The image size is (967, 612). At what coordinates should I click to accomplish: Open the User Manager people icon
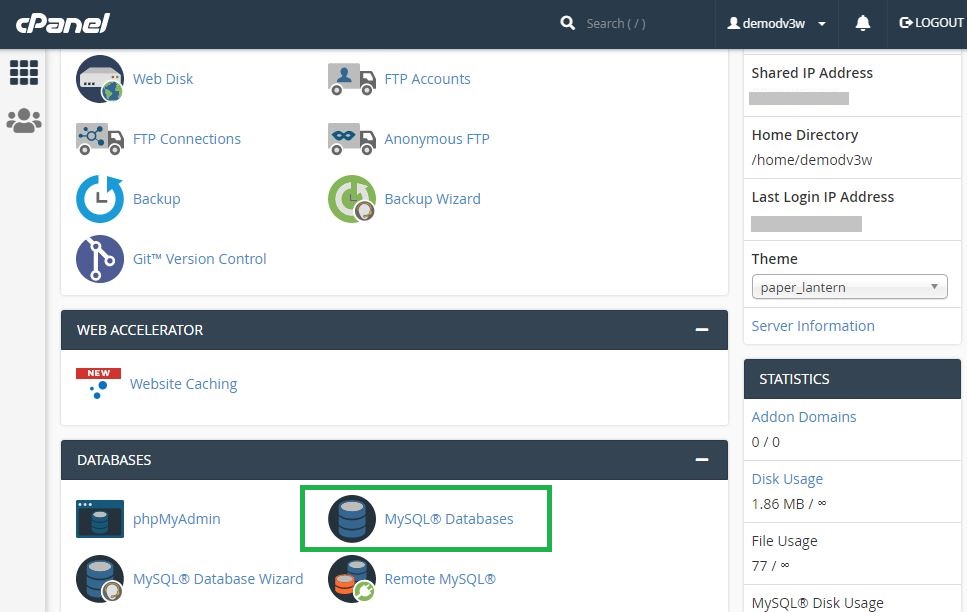coord(24,121)
